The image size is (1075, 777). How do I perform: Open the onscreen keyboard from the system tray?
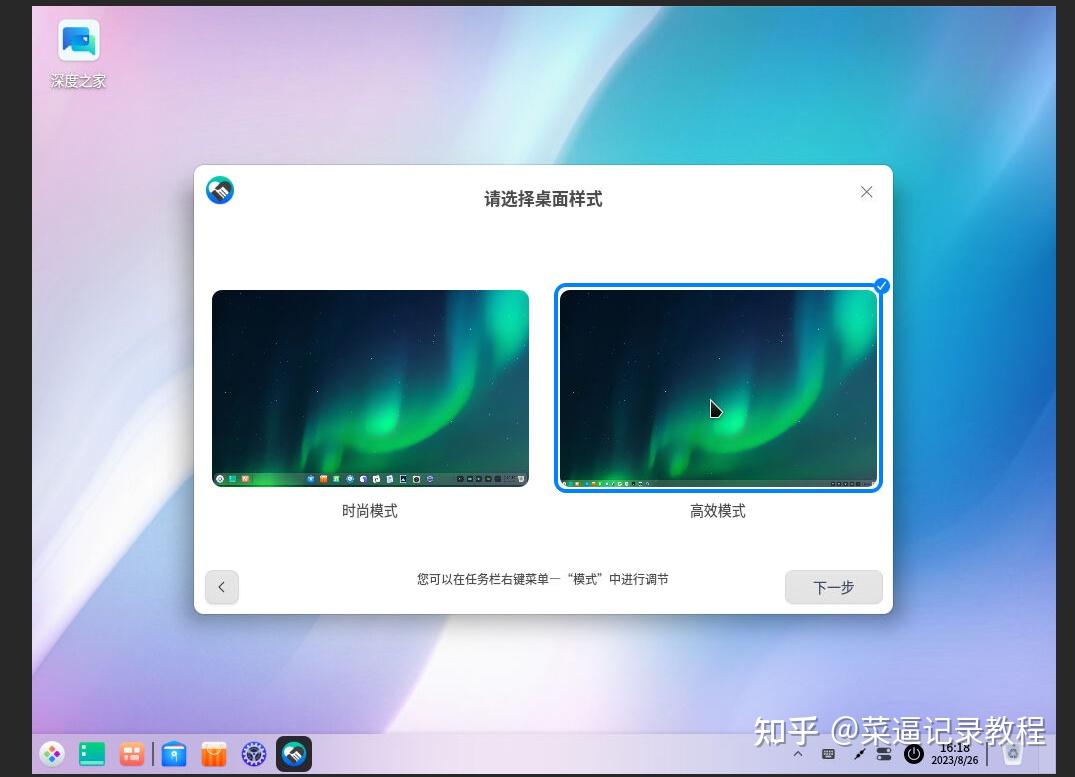pos(827,753)
